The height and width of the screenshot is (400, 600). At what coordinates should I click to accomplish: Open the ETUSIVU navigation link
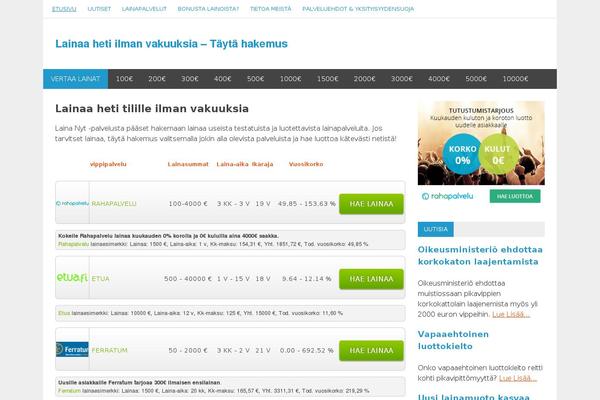[64, 9]
